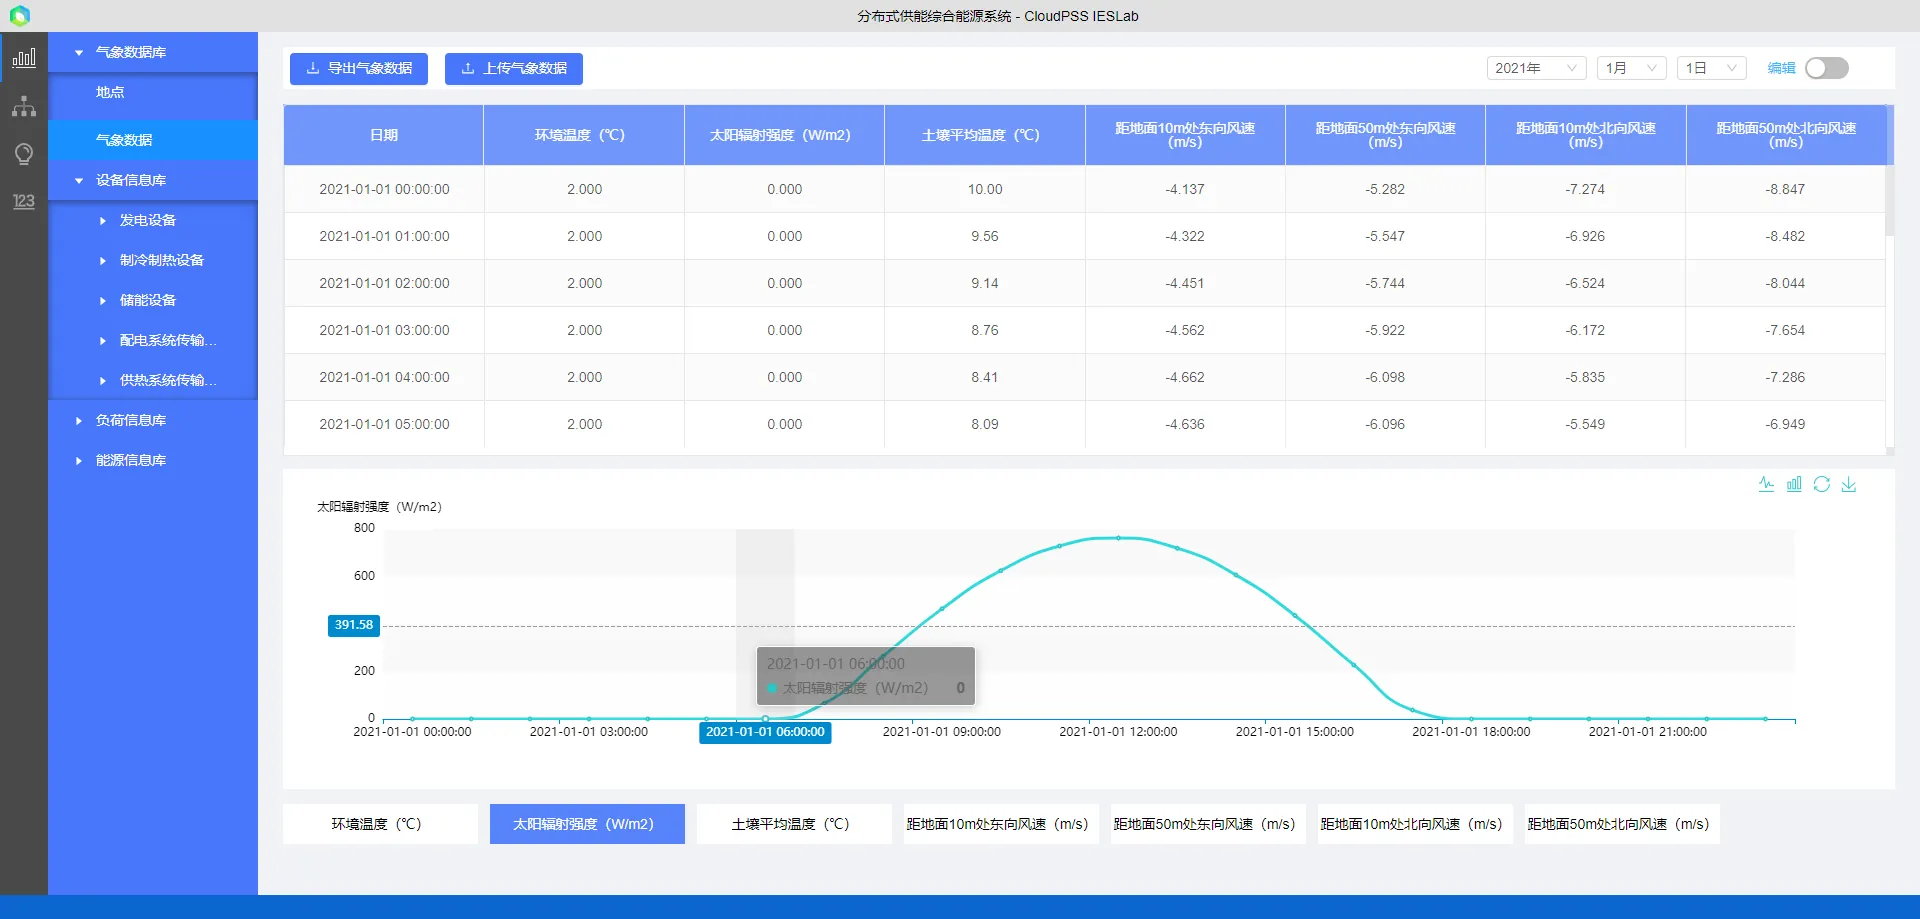Expand the 配电系统传输 tree node
Image resolution: width=1920 pixels, height=919 pixels.
click(102, 340)
